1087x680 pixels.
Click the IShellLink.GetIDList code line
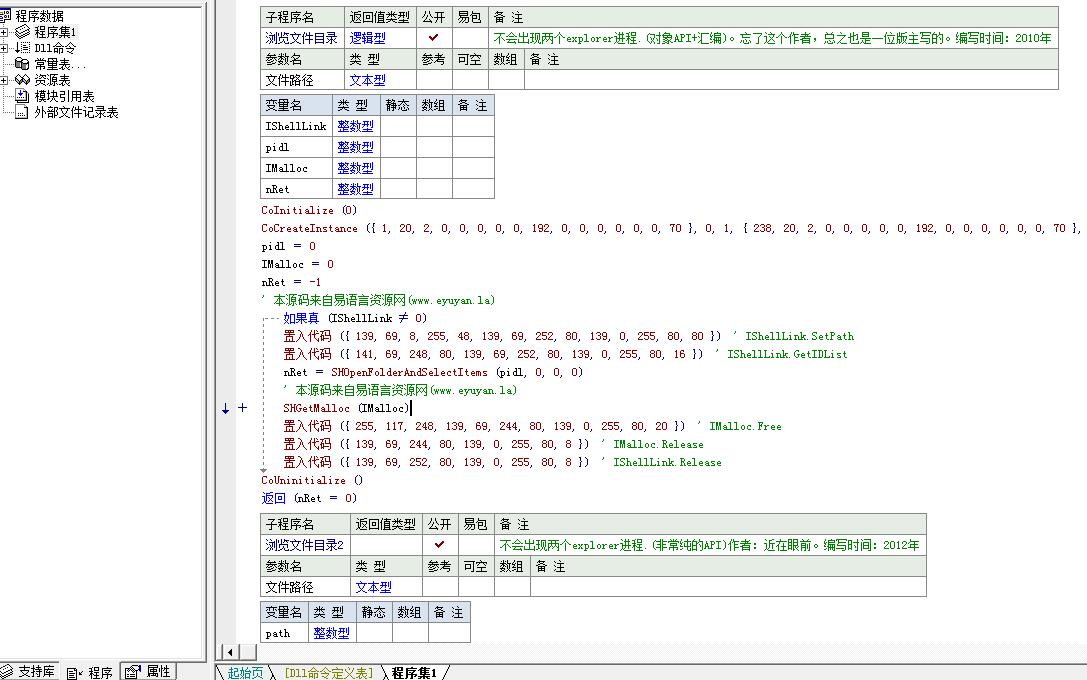(x=565, y=354)
